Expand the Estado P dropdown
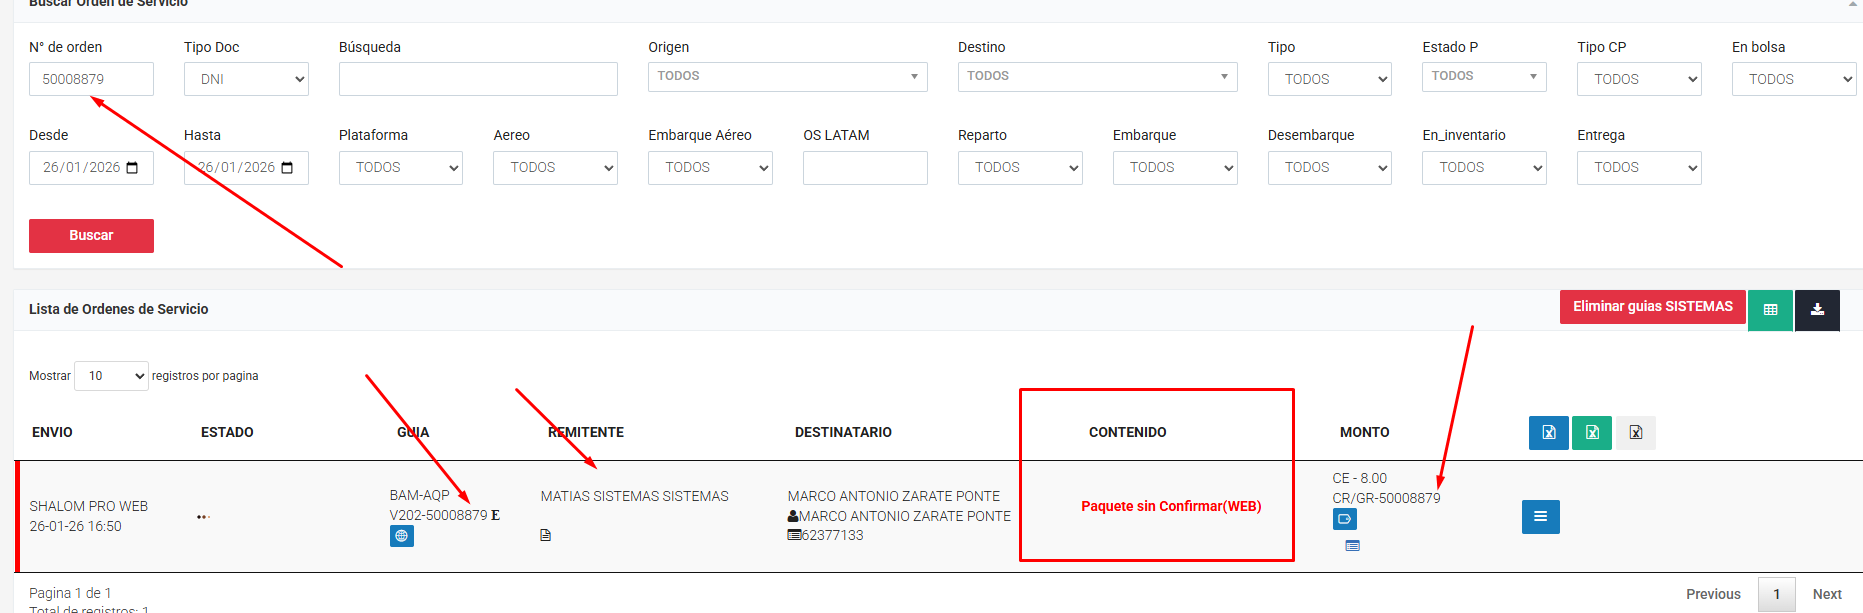 (1483, 77)
